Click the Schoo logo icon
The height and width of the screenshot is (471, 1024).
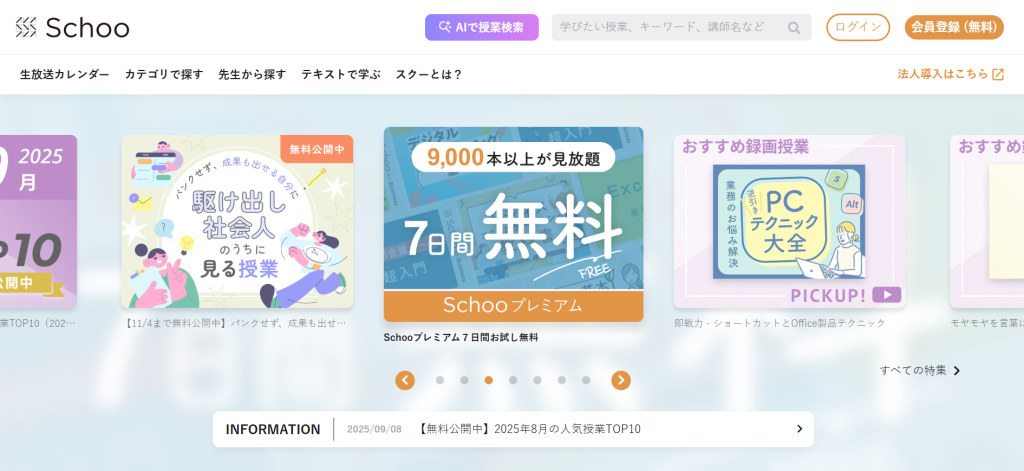click(26, 27)
